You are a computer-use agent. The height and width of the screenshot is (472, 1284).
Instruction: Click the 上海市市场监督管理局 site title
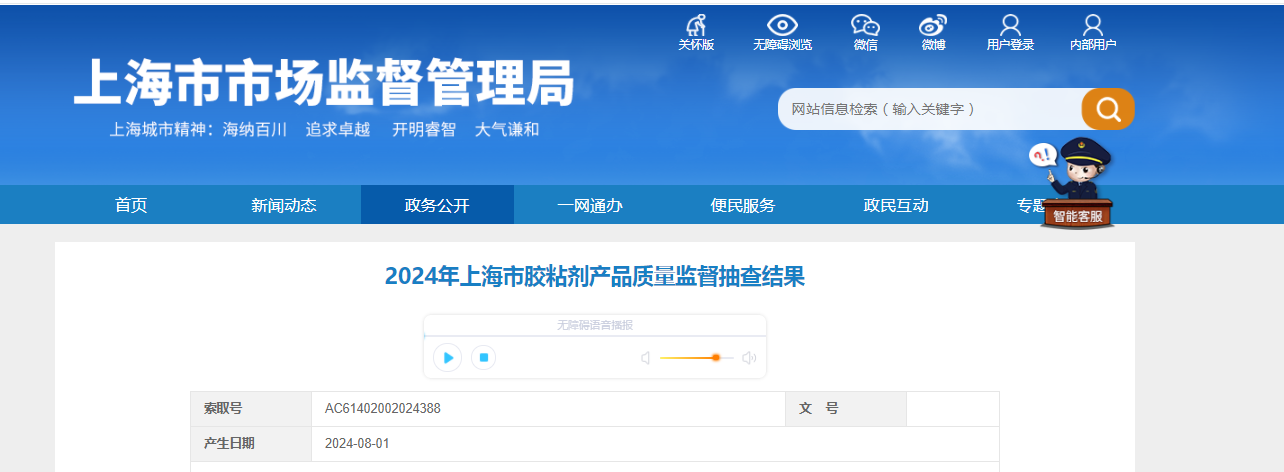[x=325, y=83]
